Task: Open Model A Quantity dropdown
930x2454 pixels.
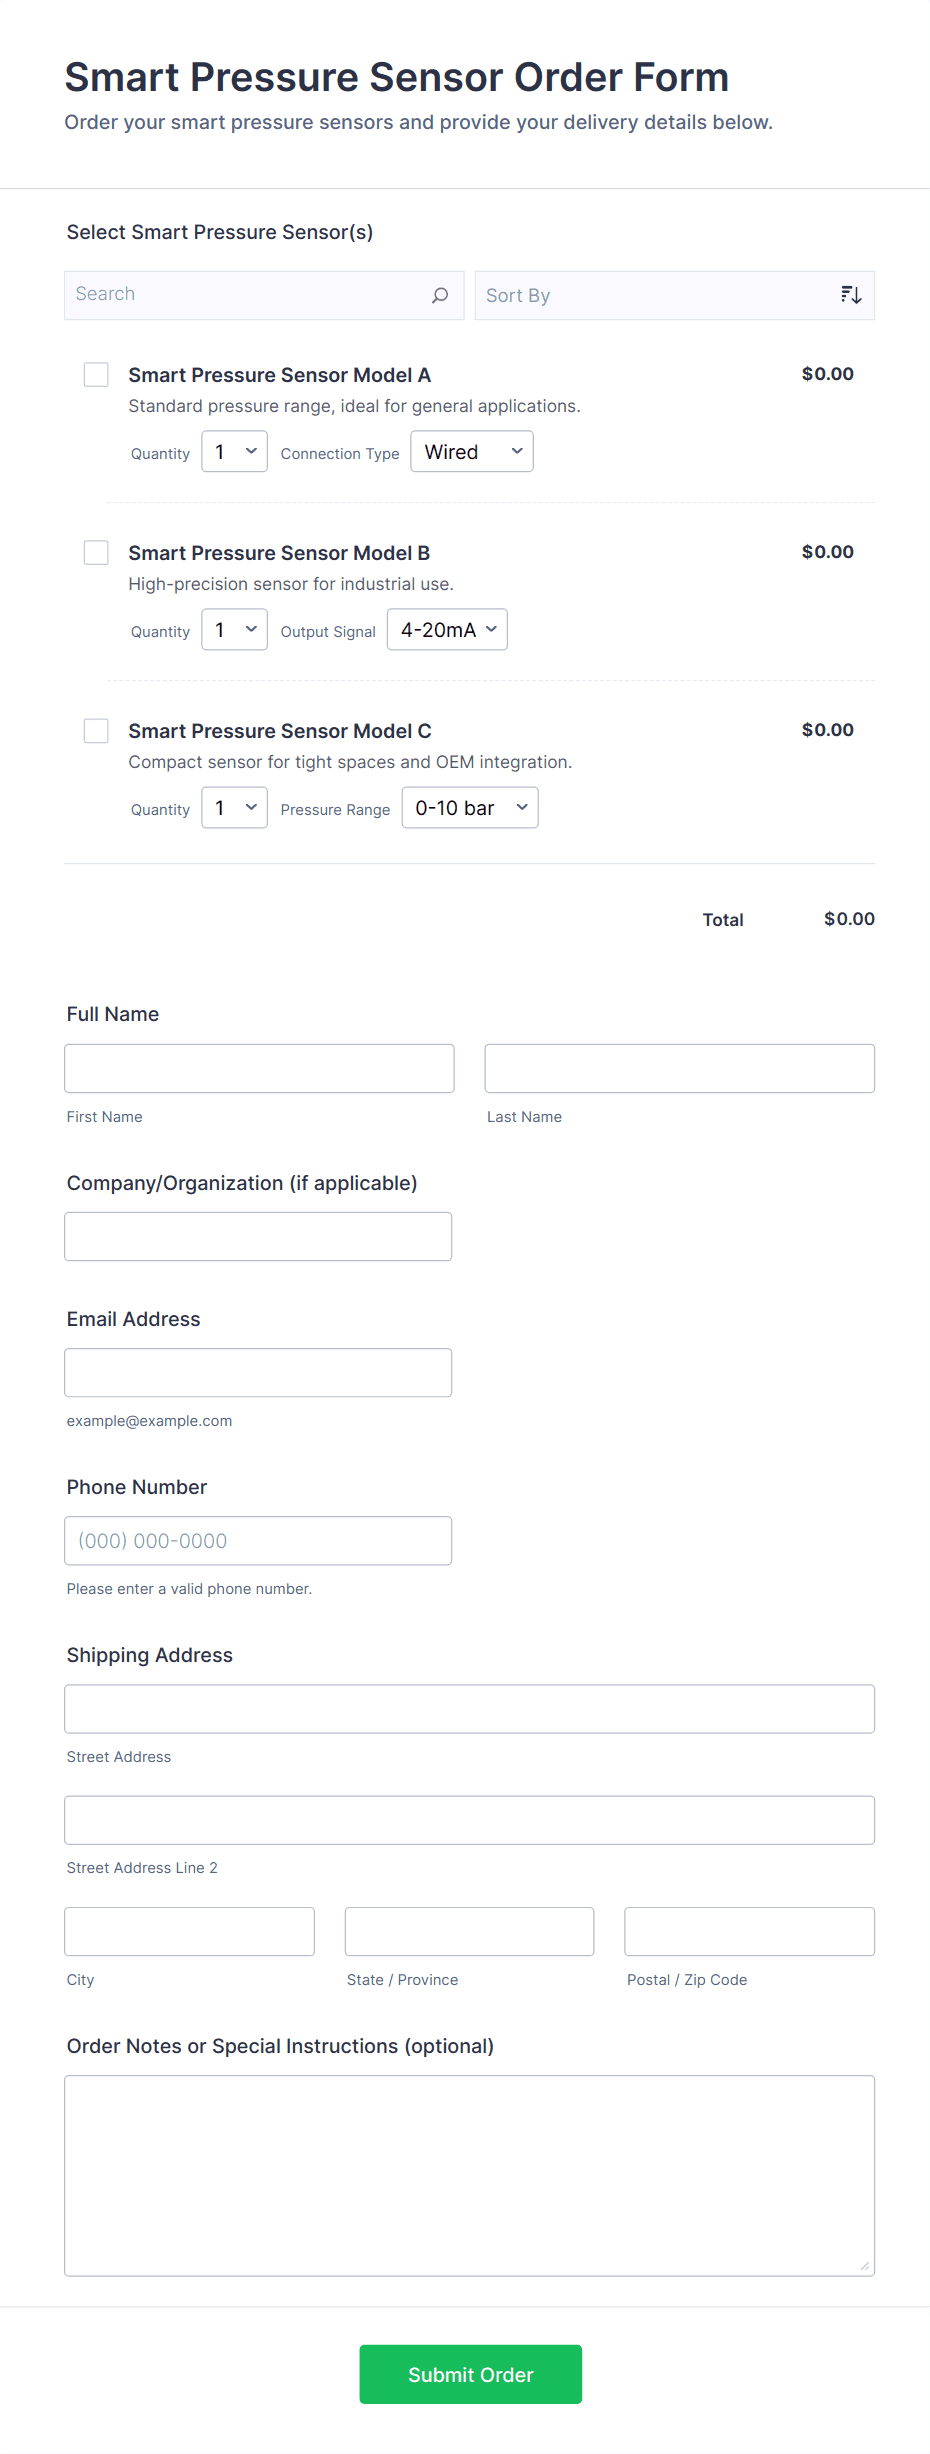Action: coord(234,452)
